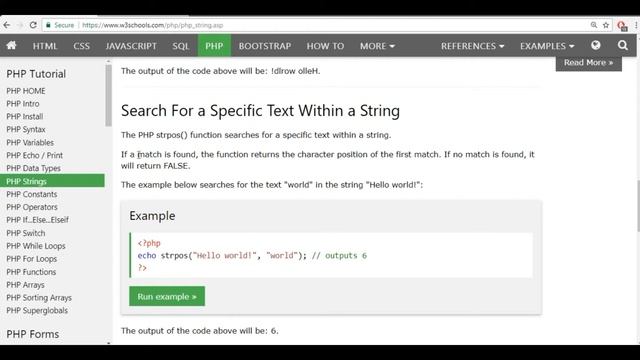
Task: Open PHP Arrays in sidebar
Action: 25,285
